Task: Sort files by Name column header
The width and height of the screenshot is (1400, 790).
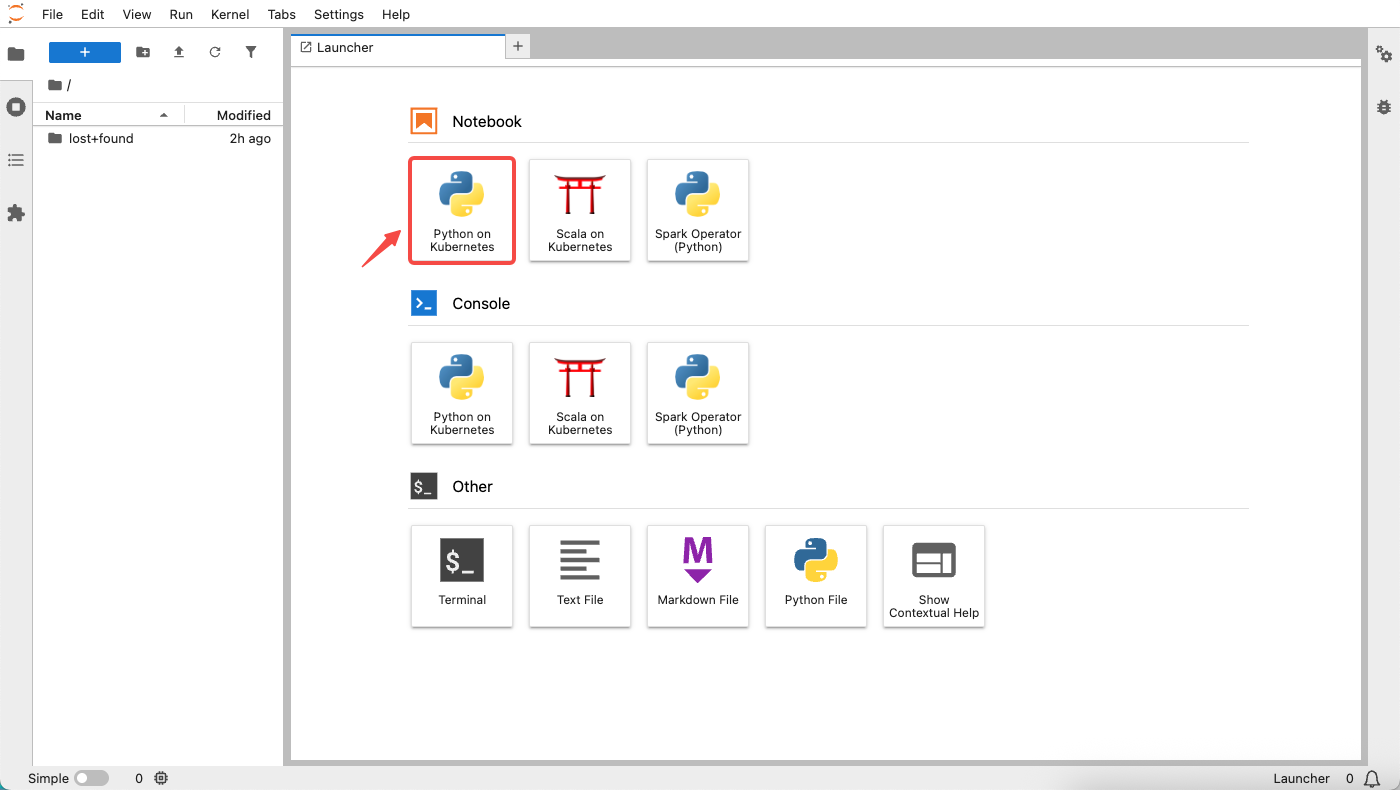Action: point(63,115)
